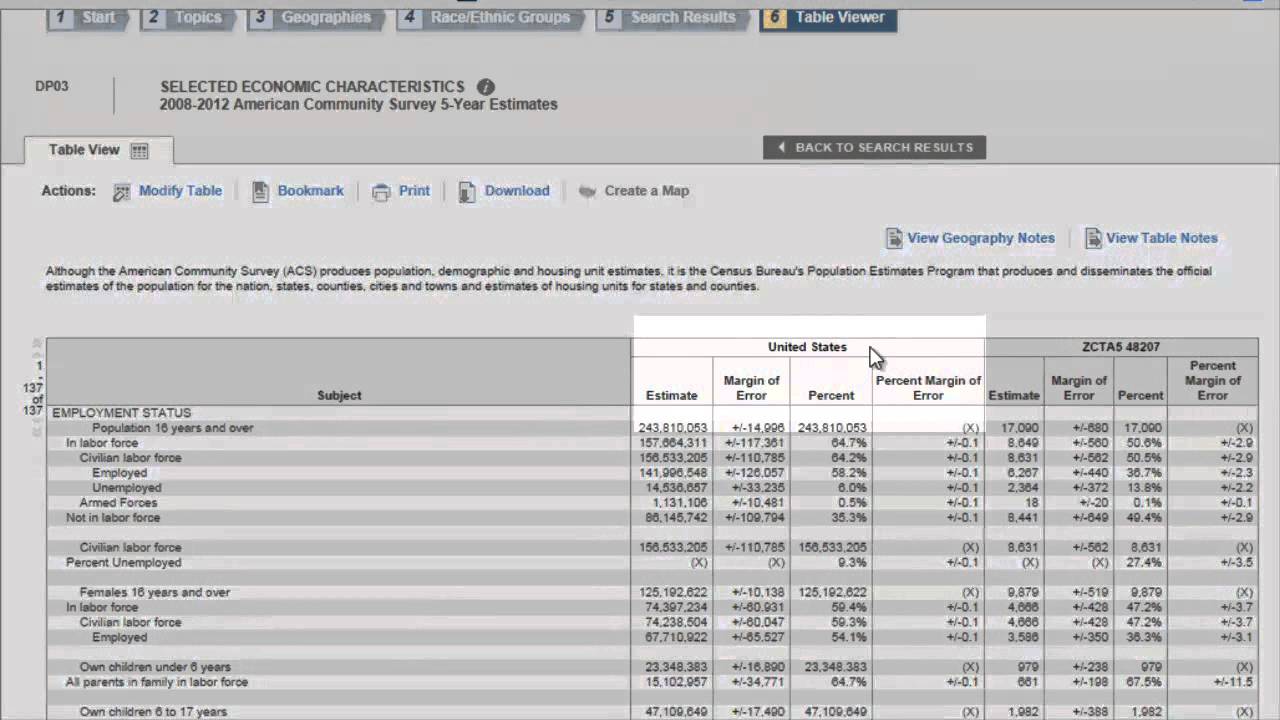Click the EMPLOYMENT STATUS row label
Image resolution: width=1280 pixels, height=720 pixels.
click(x=121, y=413)
